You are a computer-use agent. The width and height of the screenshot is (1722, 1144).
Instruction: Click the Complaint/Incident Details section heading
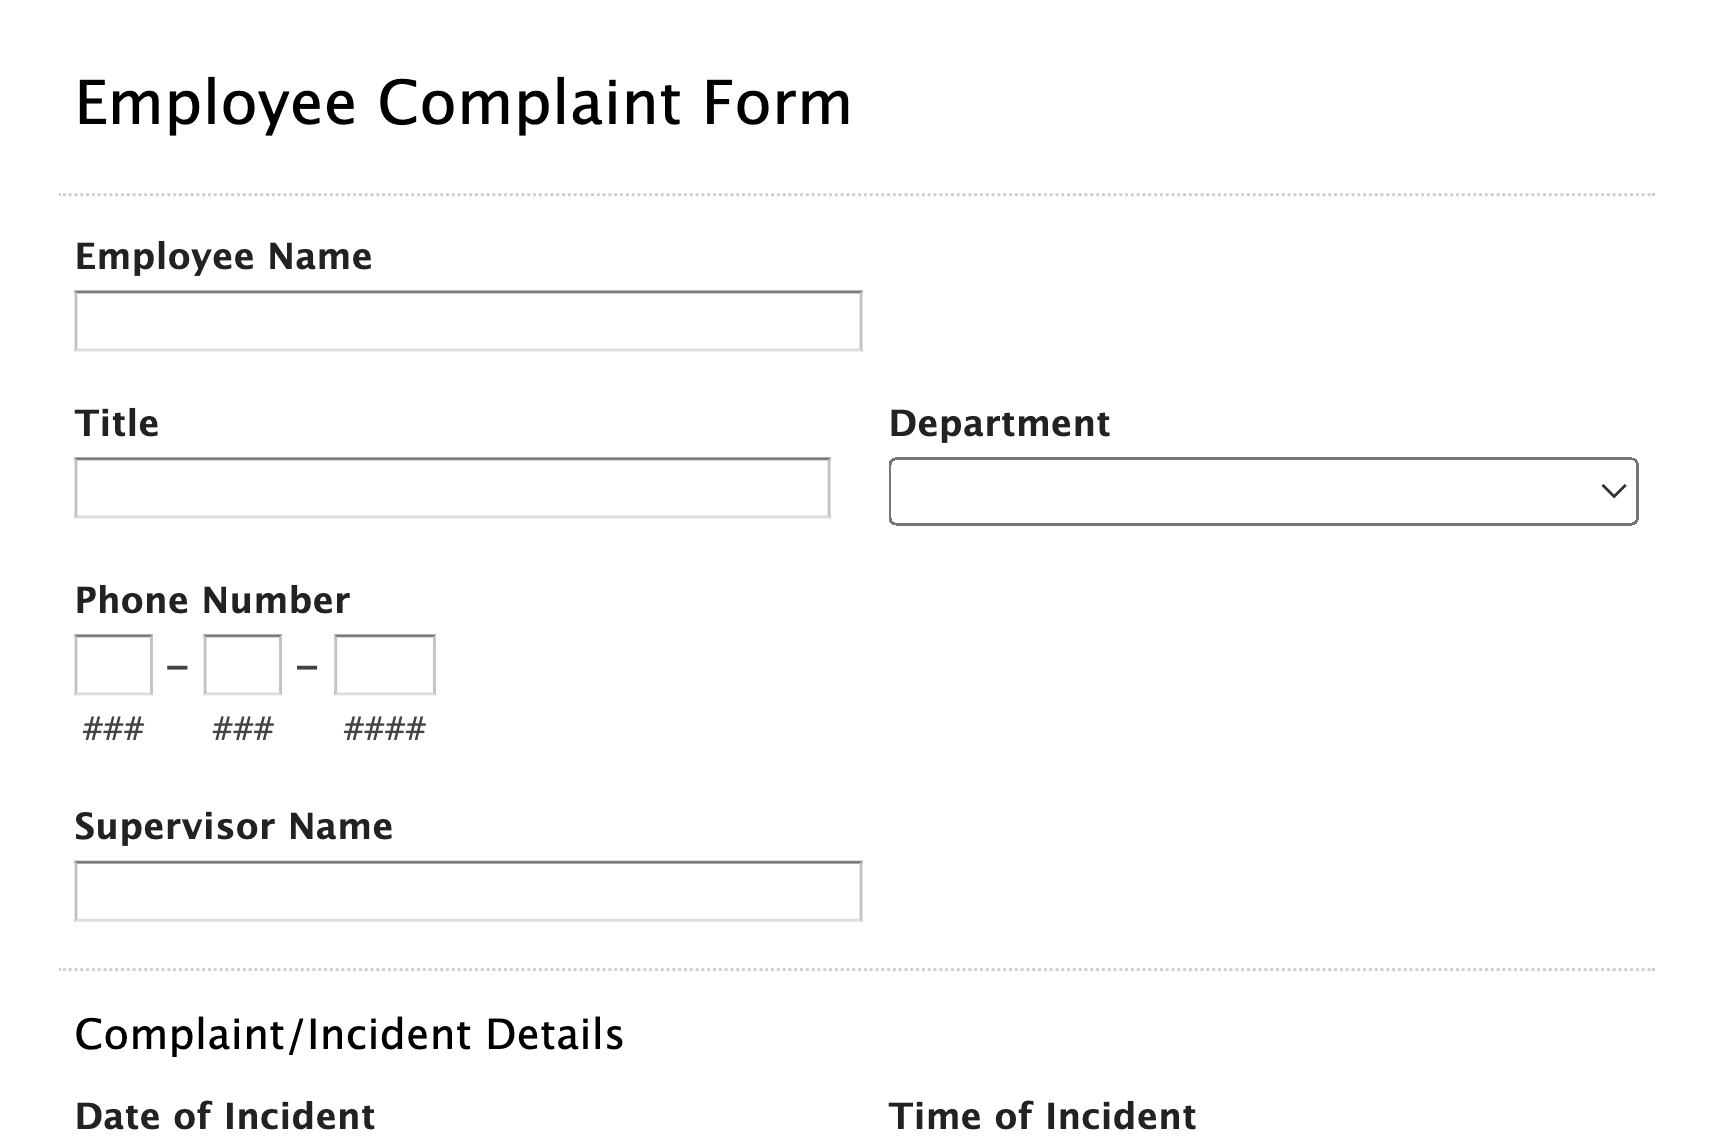349,1035
